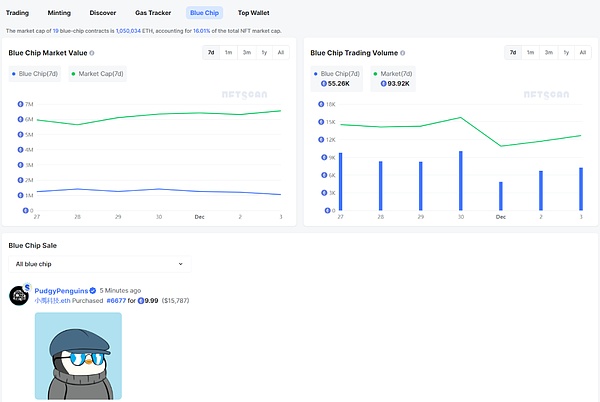Image resolution: width=600 pixels, height=402 pixels.
Task: Click the ETH icon next to 55.26K volume
Action: pos(320,84)
